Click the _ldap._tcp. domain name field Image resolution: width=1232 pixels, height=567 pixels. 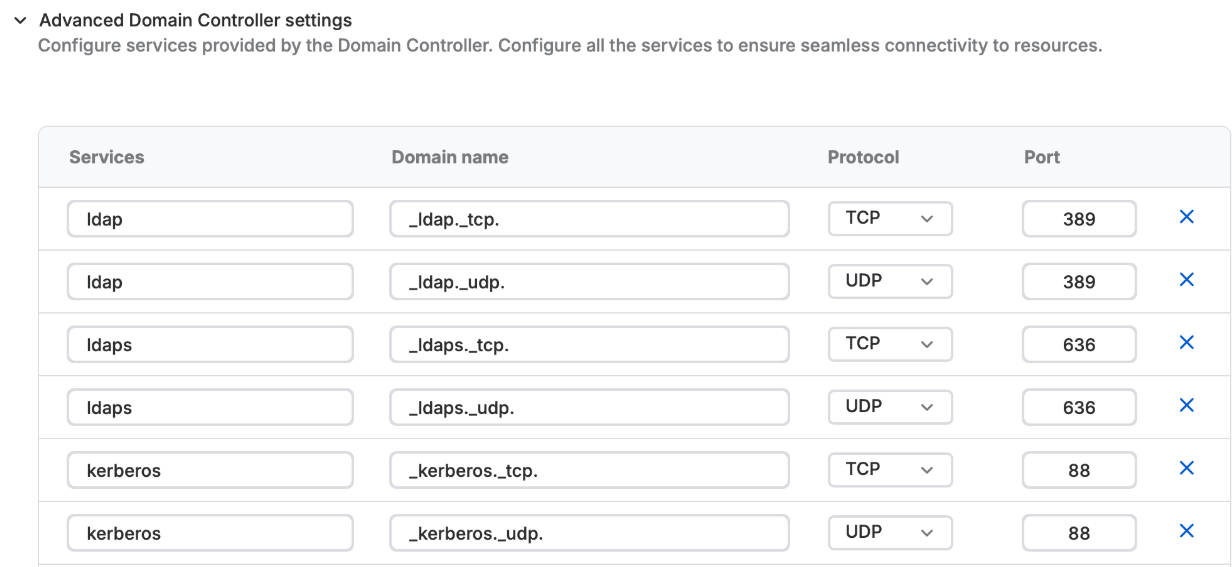[x=589, y=219]
